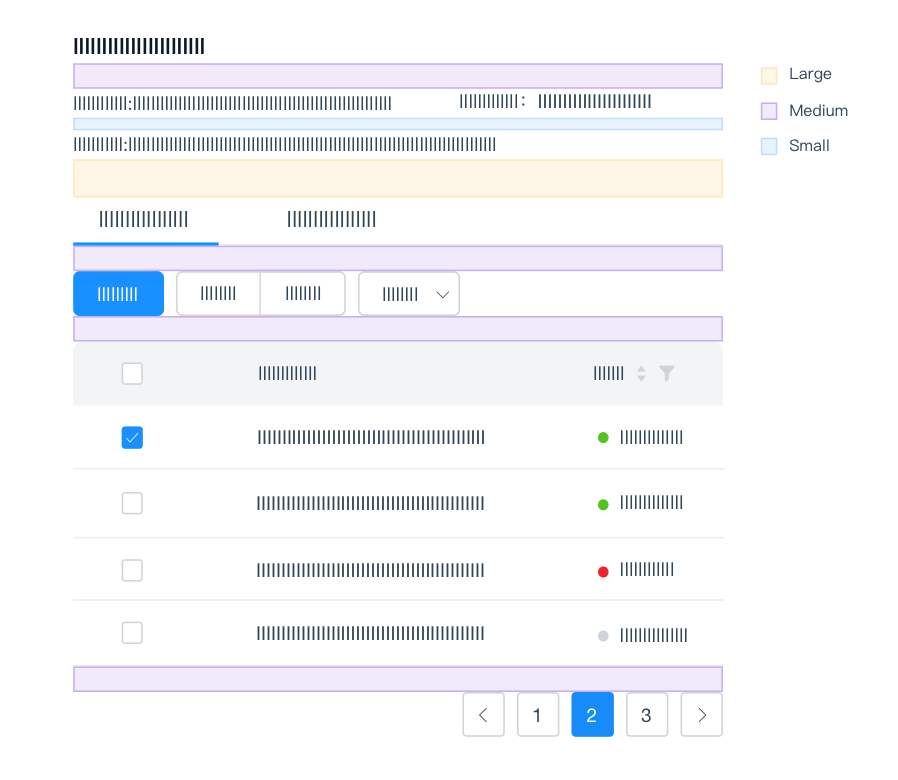Select the first active tab
The image size is (898, 780).
pos(145,220)
